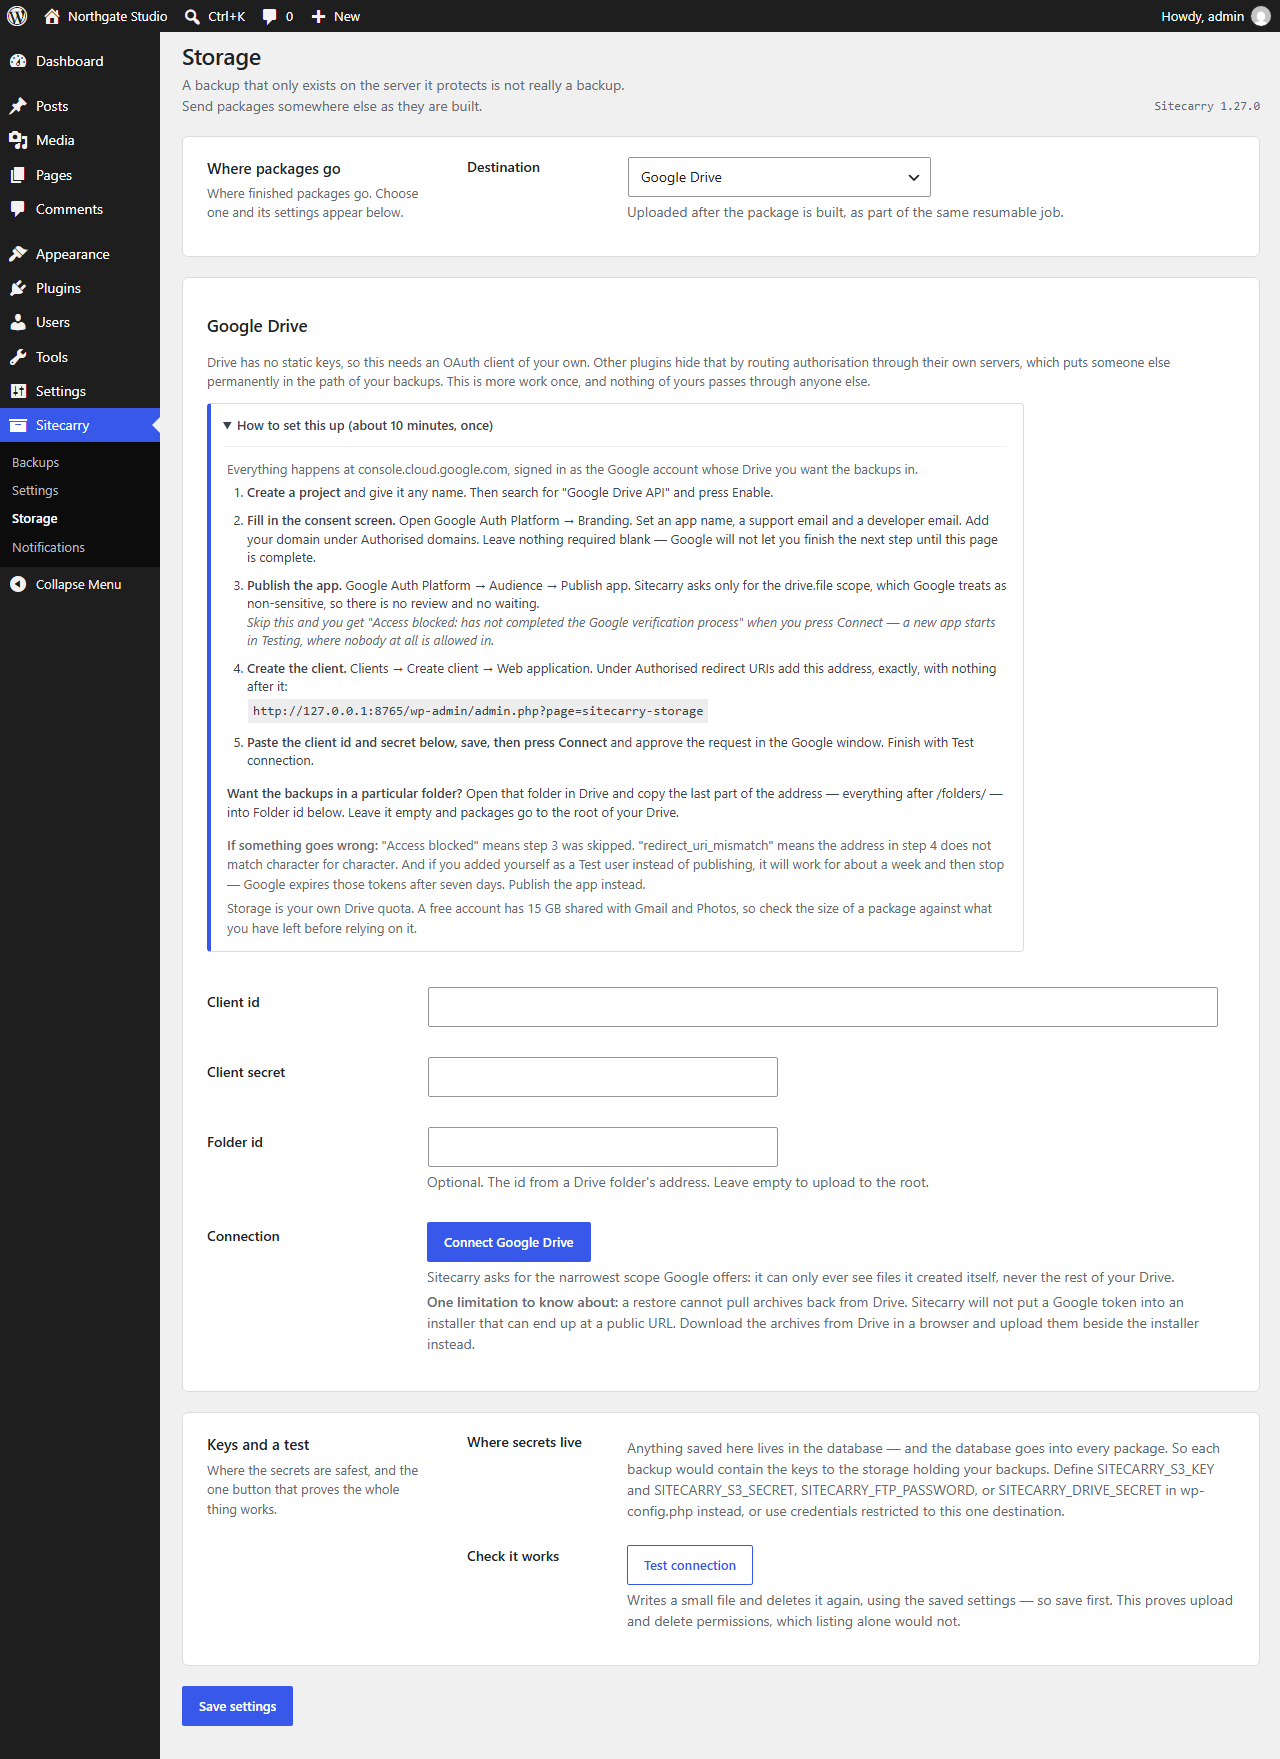Click the 'Check it works' label
The height and width of the screenshot is (1759, 1280).
(x=513, y=1556)
